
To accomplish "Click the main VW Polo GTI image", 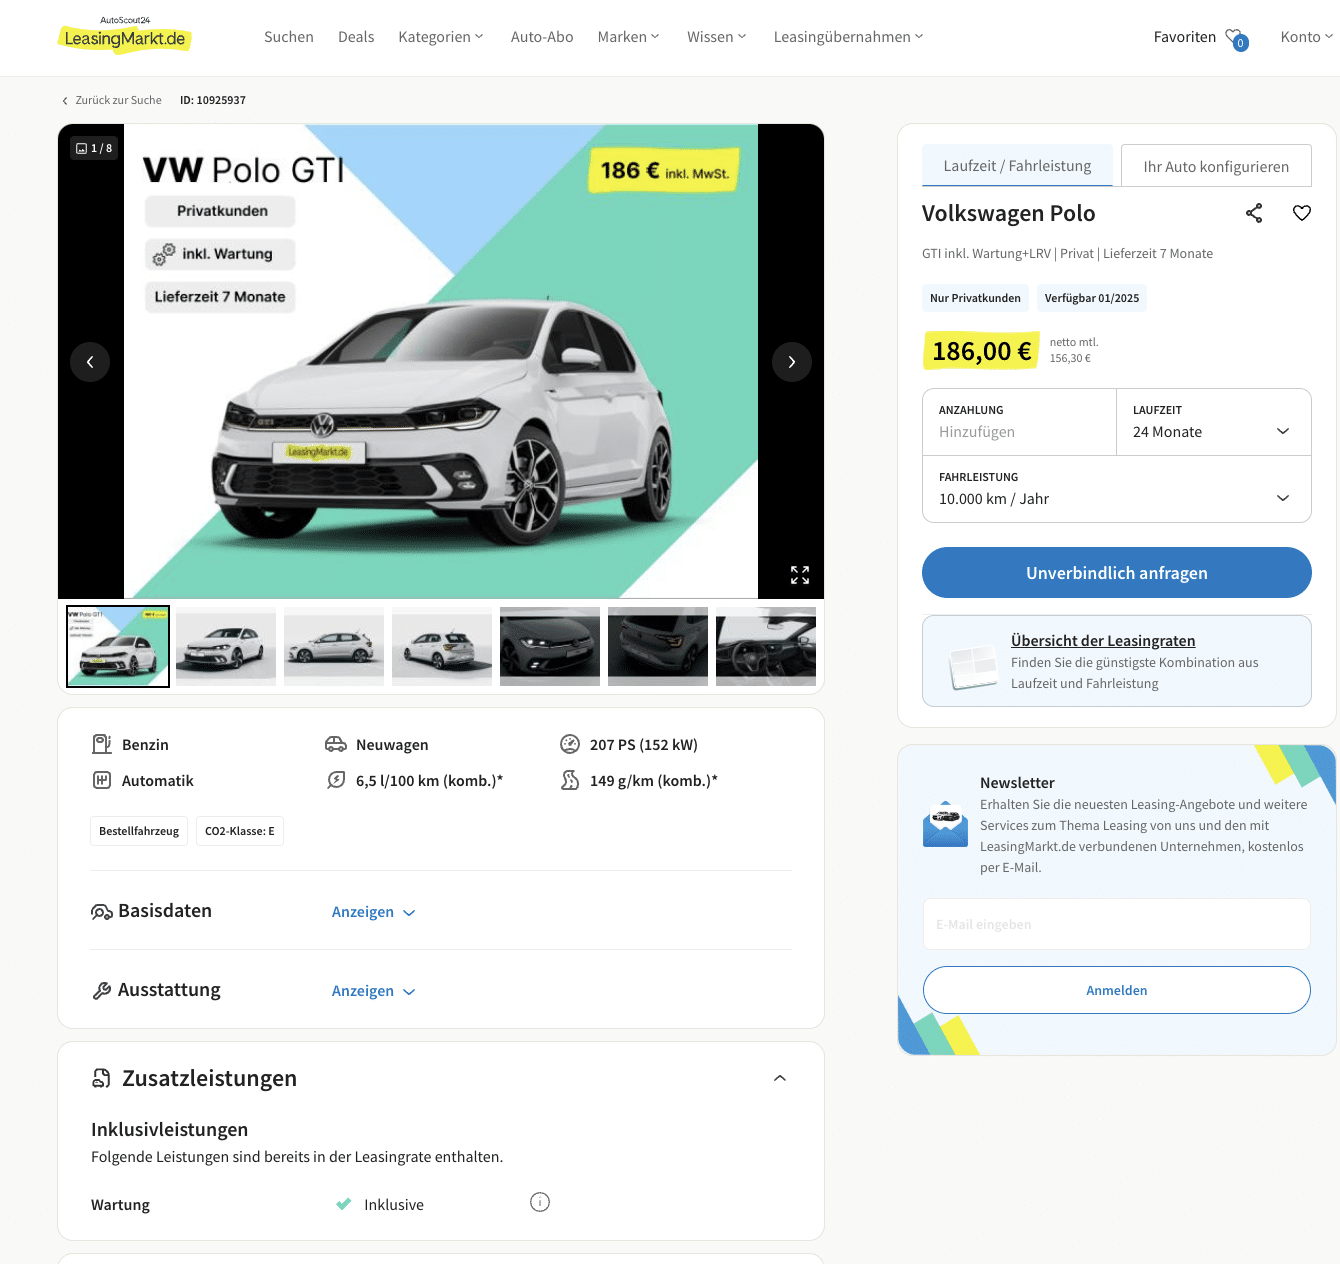I will tap(441, 361).
